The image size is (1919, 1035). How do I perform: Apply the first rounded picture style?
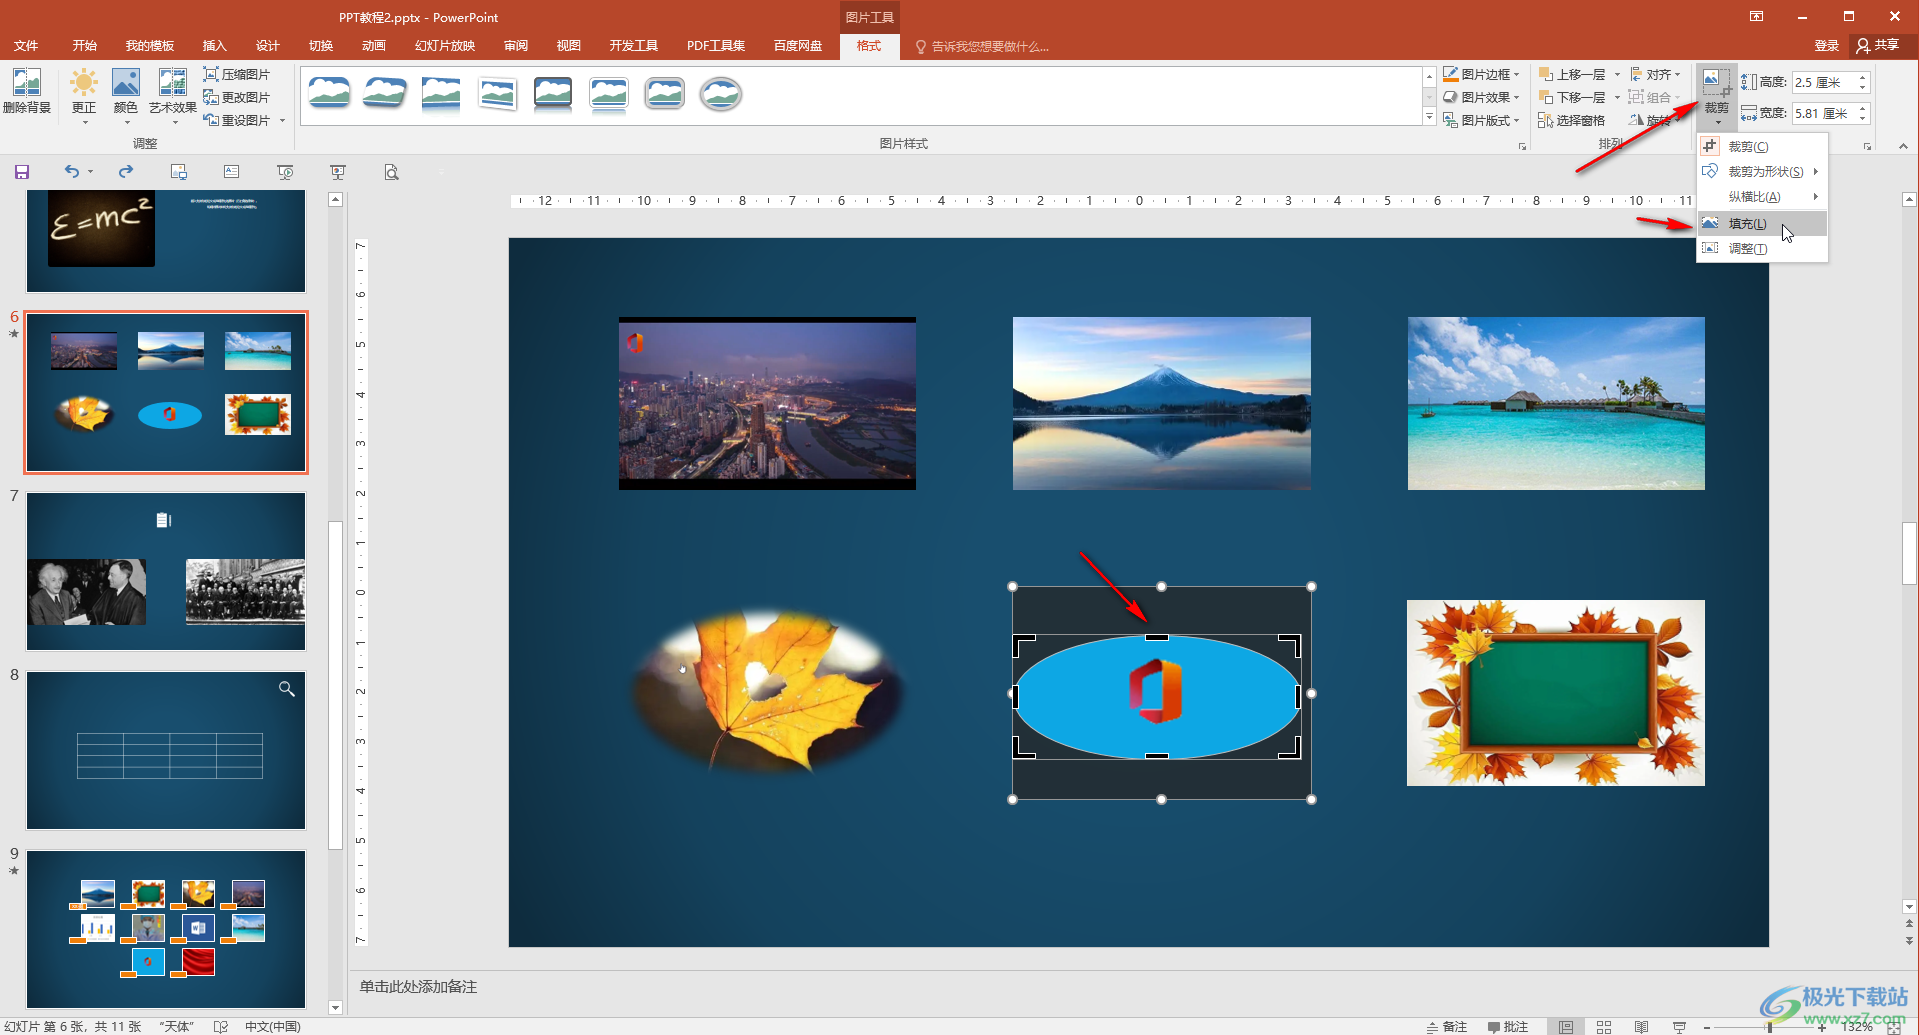pyautogui.click(x=330, y=94)
